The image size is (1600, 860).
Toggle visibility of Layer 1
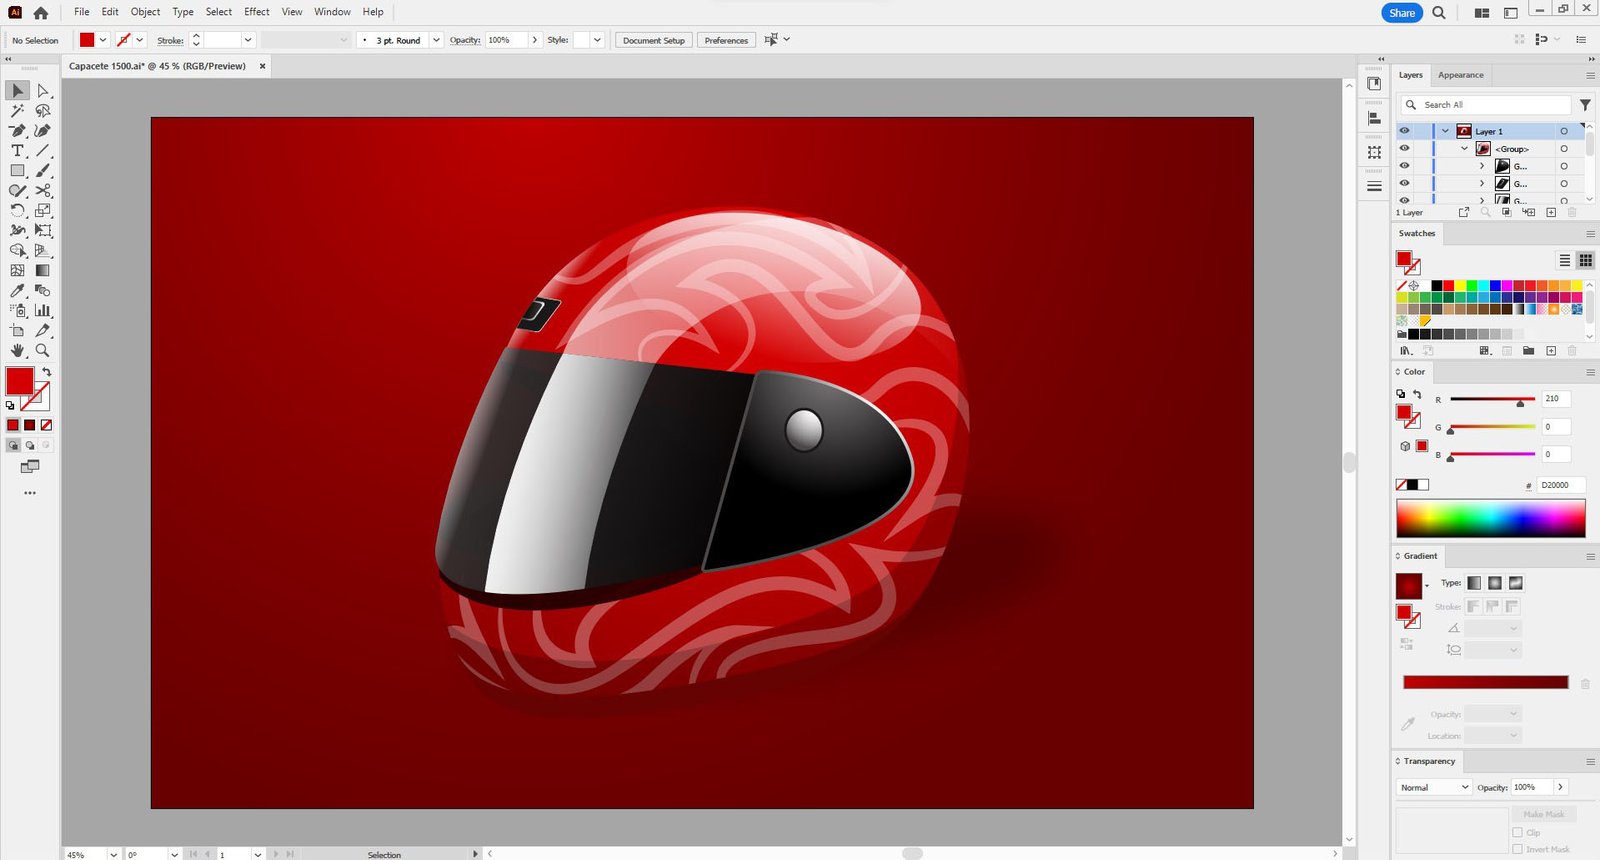coord(1404,131)
